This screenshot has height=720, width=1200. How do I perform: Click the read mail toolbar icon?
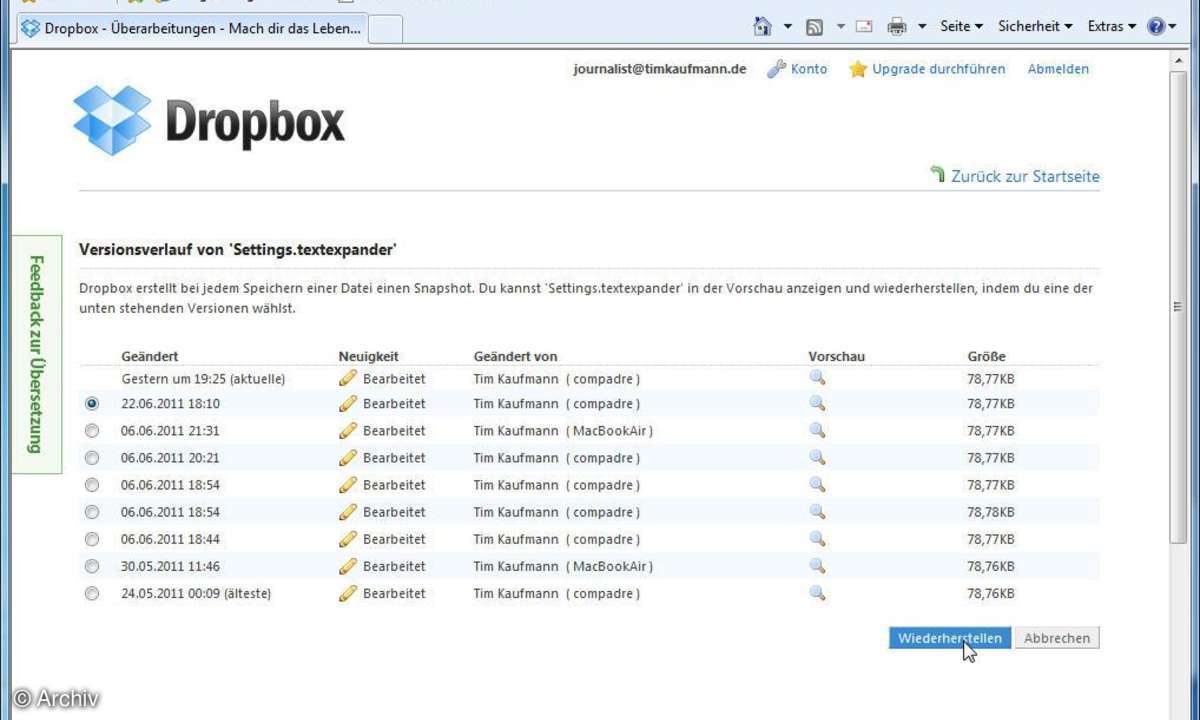(864, 27)
